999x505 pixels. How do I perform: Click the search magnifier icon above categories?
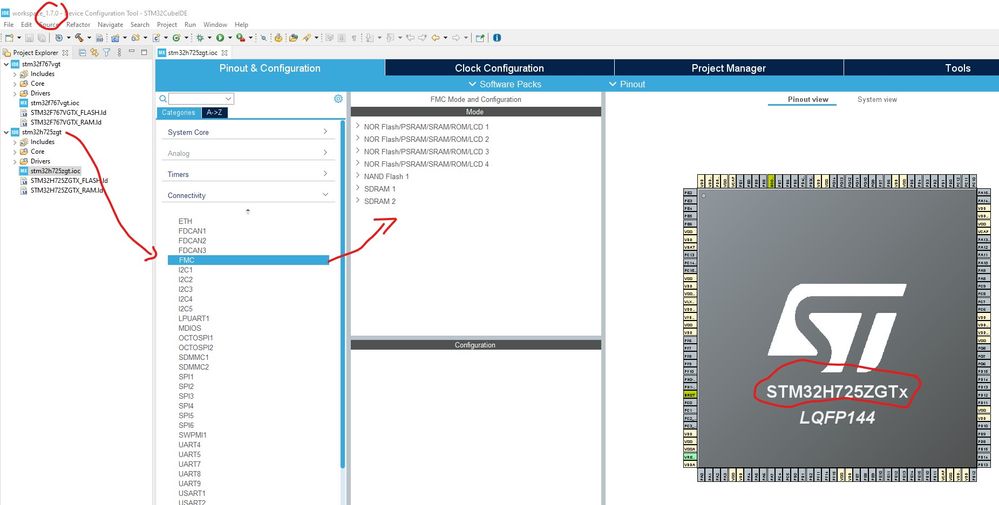(163, 99)
